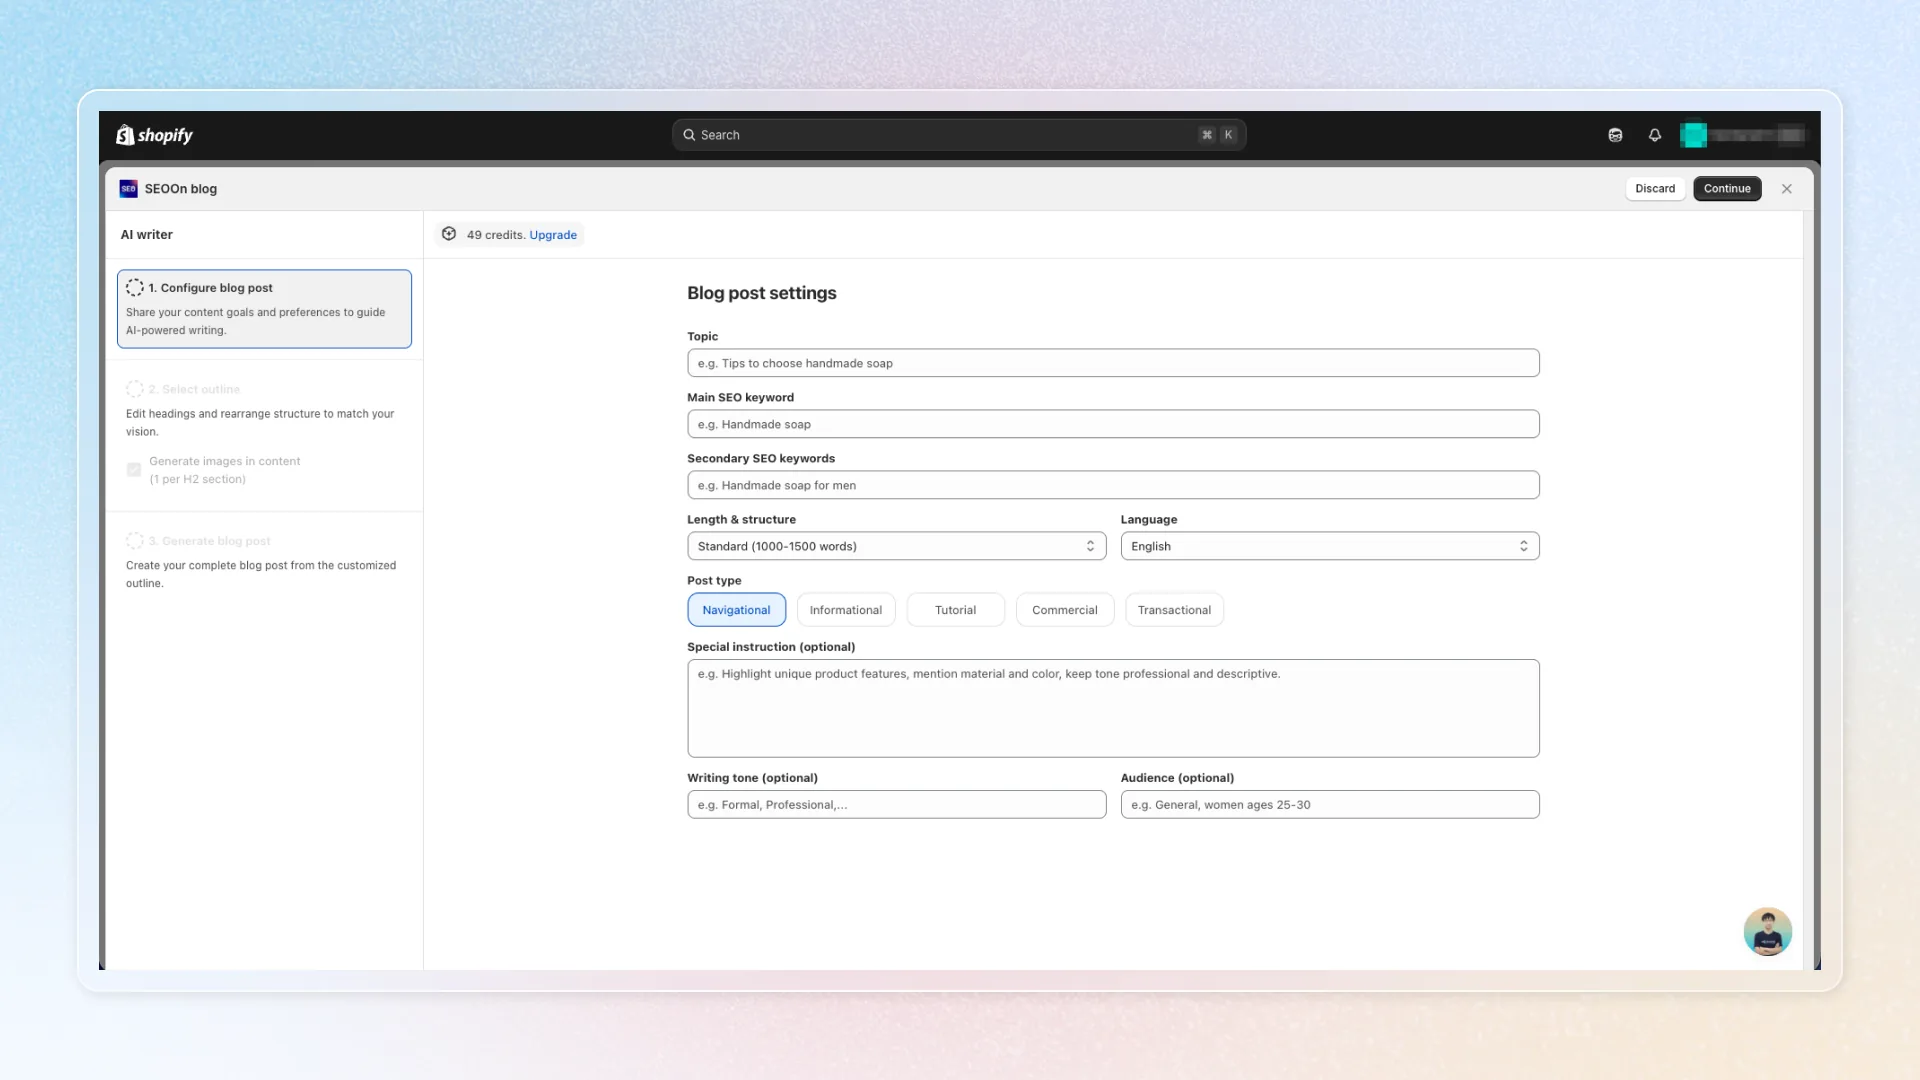Close the SEOOn blog panel
1920x1080 pixels.
tap(1787, 189)
